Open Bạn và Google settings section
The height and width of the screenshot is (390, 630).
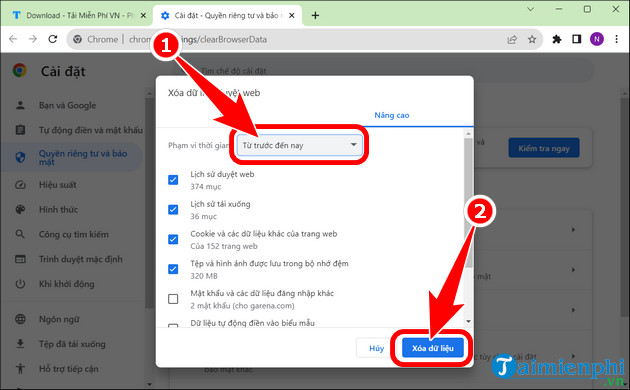[x=67, y=105]
